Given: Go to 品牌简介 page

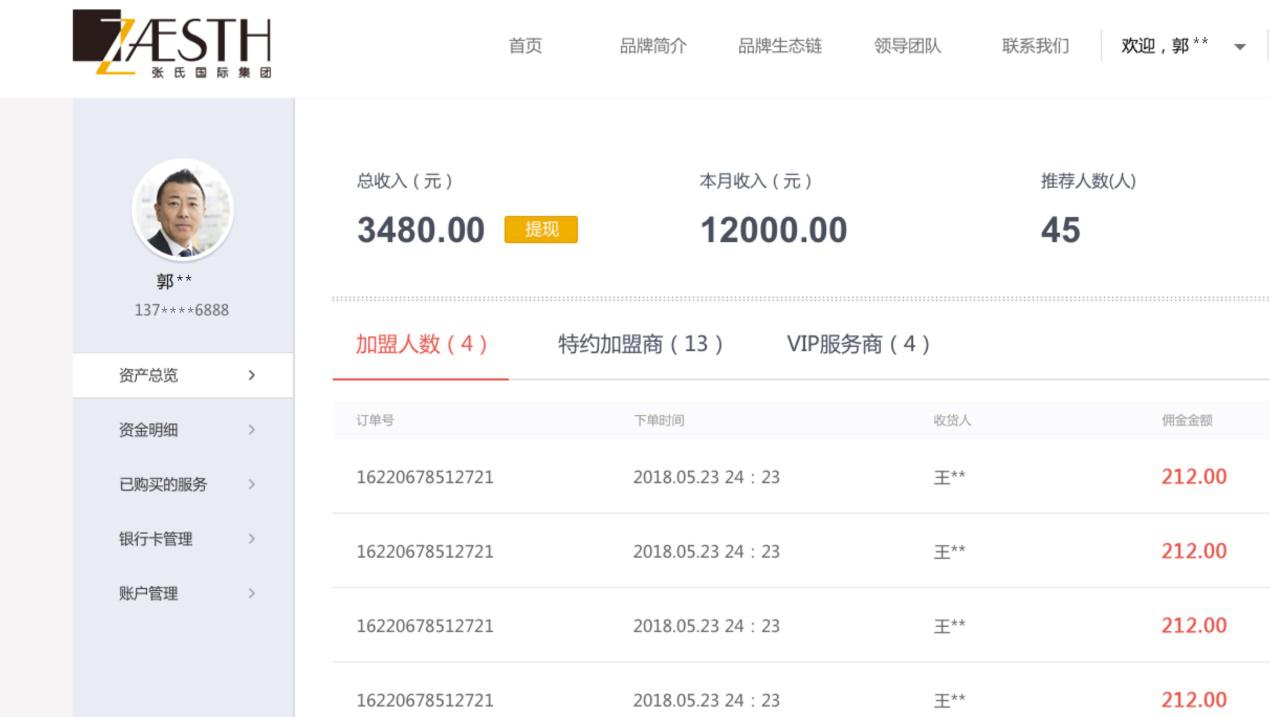Looking at the screenshot, I should pyautogui.click(x=653, y=46).
